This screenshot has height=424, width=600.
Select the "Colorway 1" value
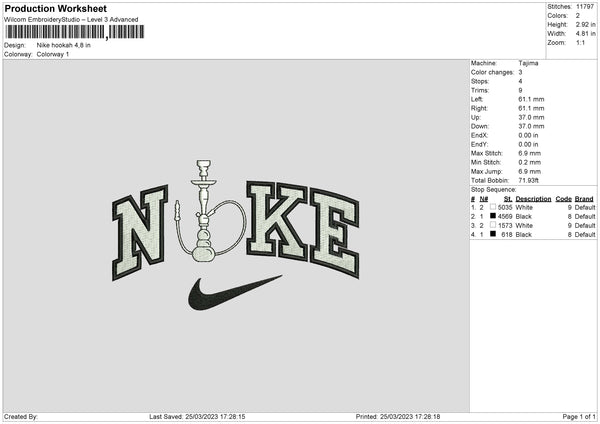click(x=53, y=54)
